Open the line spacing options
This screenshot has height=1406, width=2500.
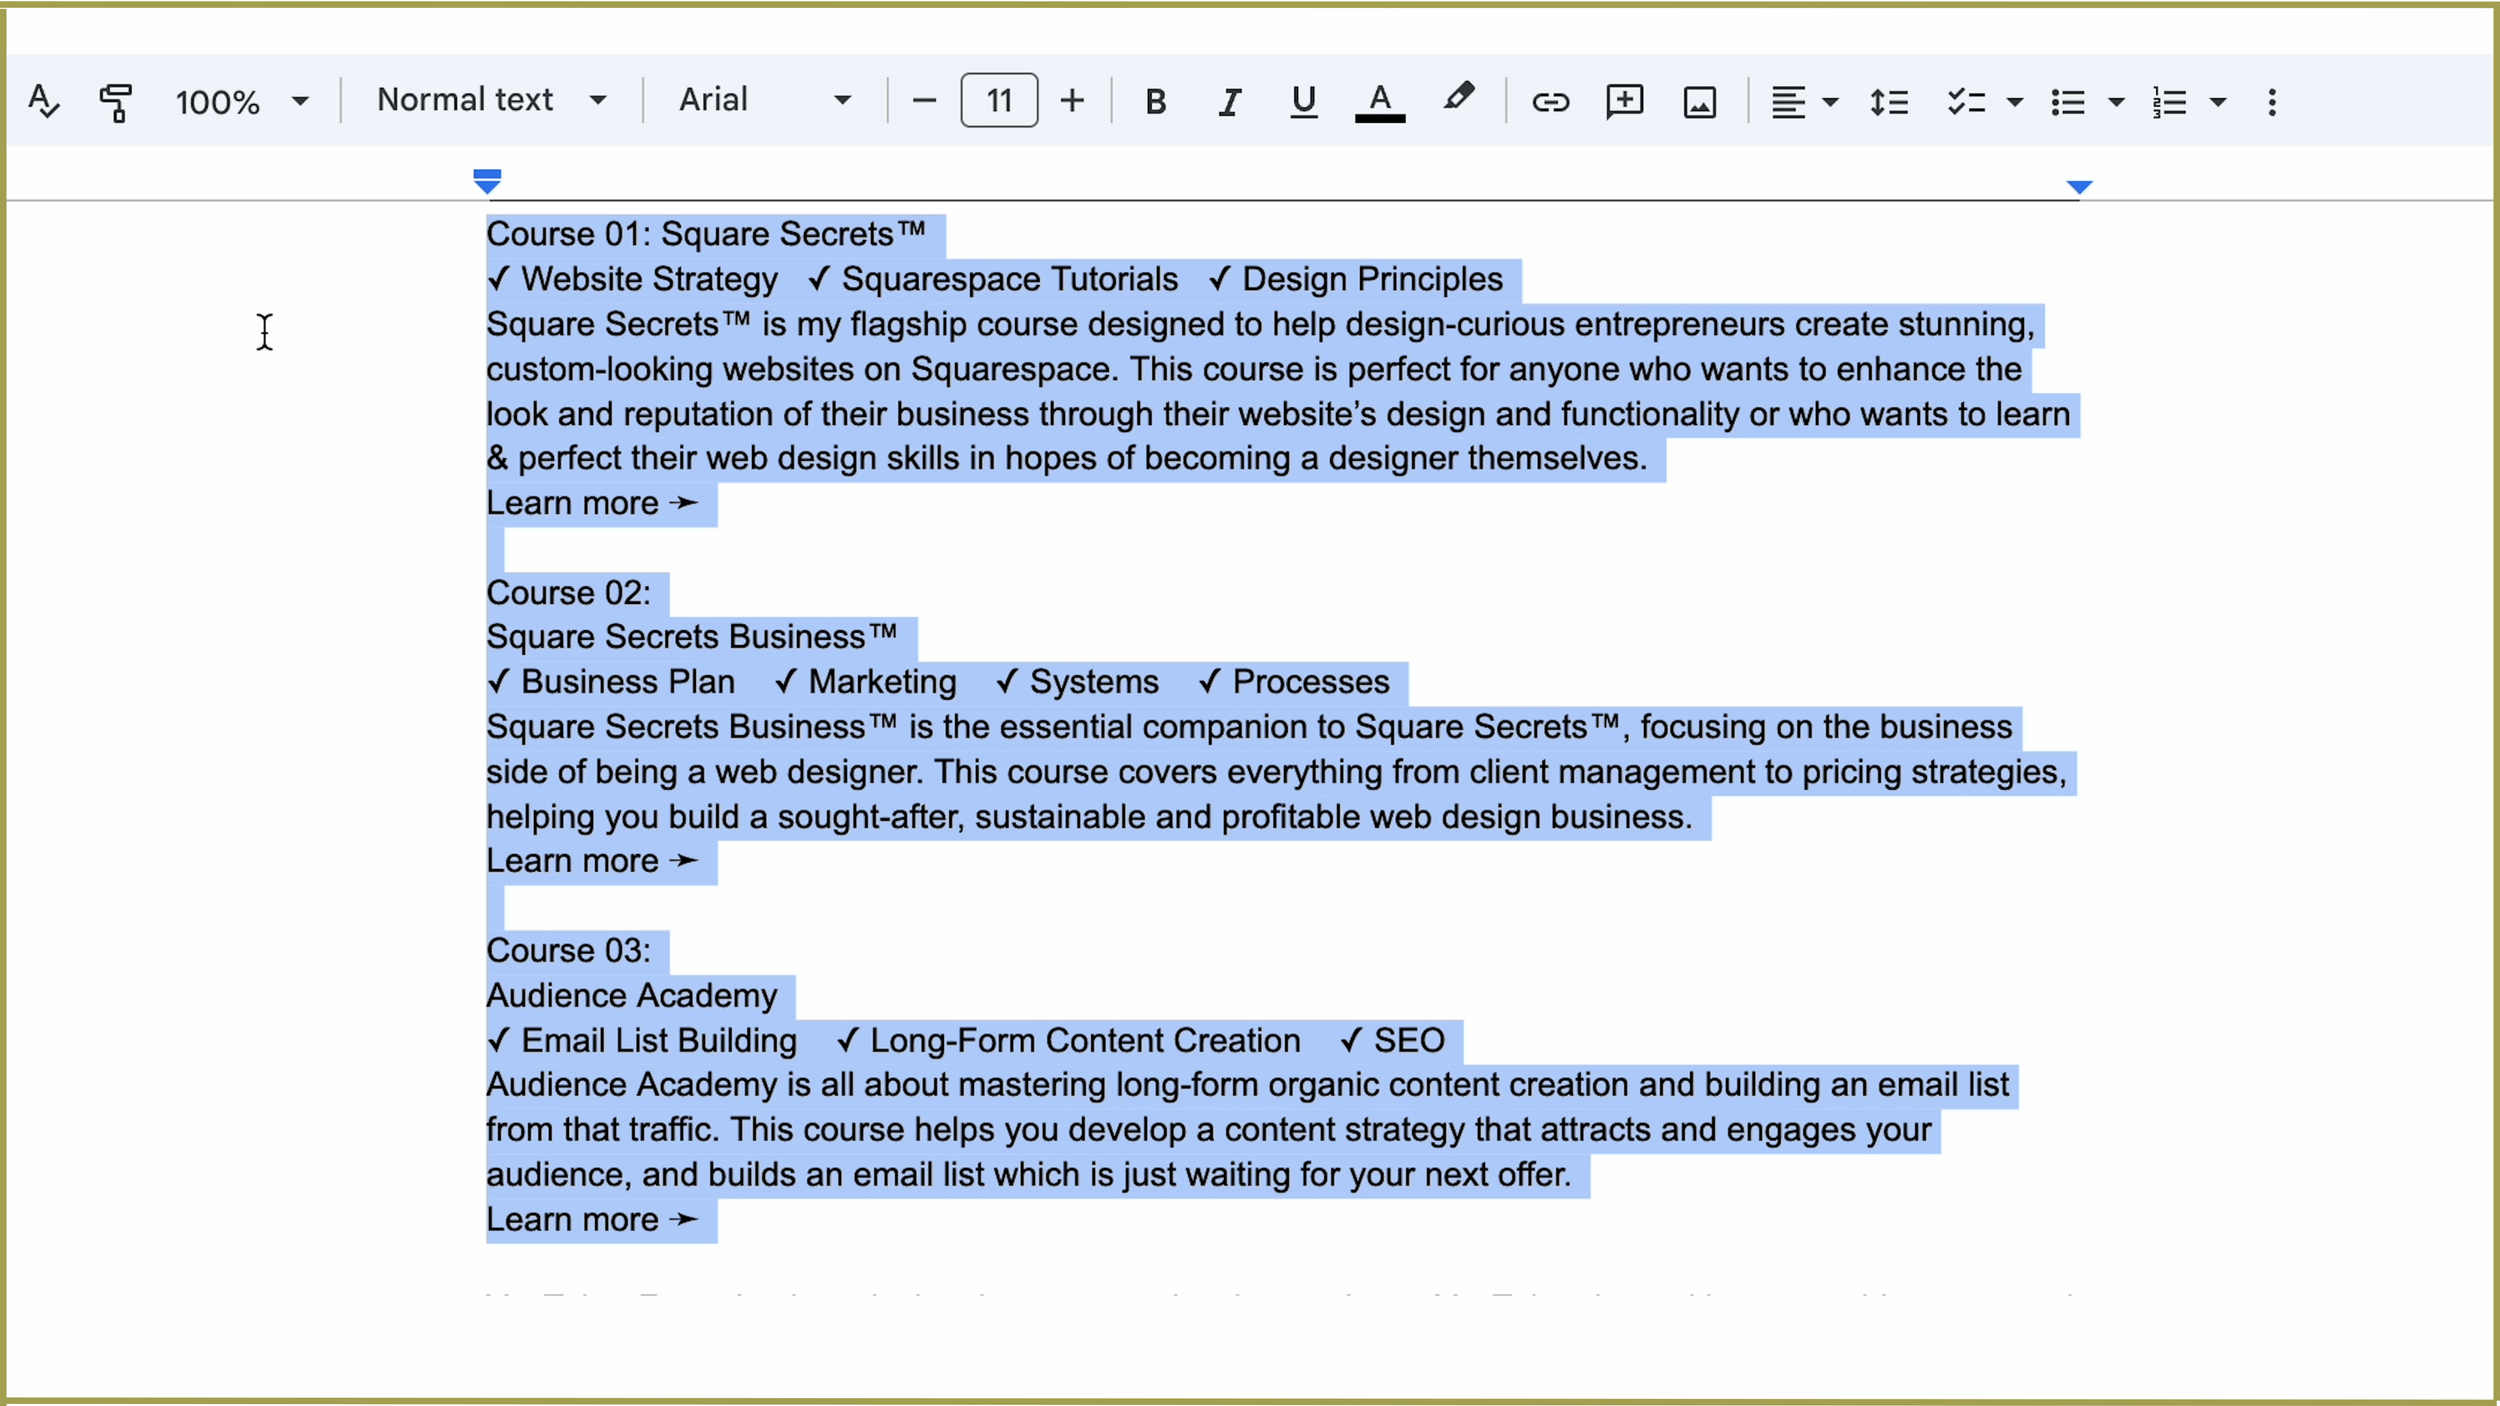[x=1888, y=100]
